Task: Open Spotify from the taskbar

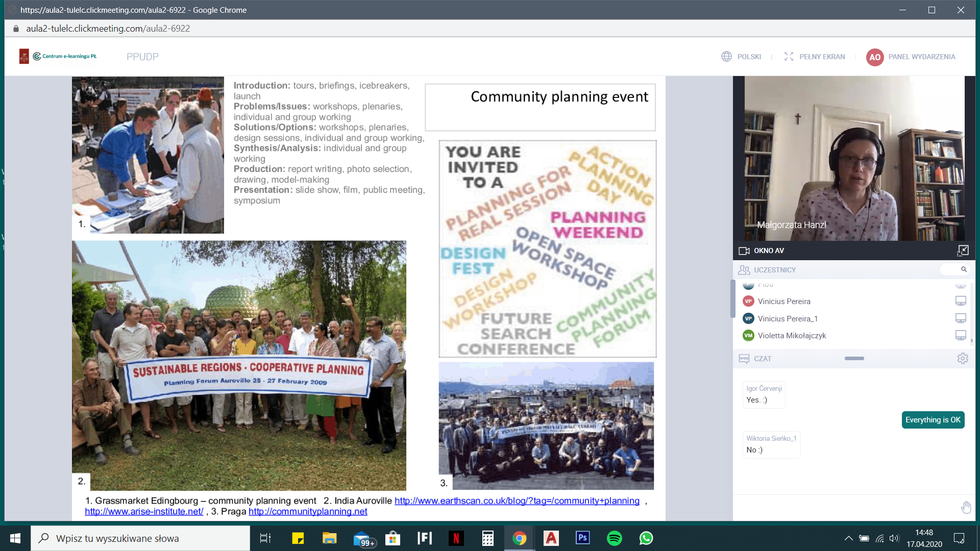Action: click(614, 539)
